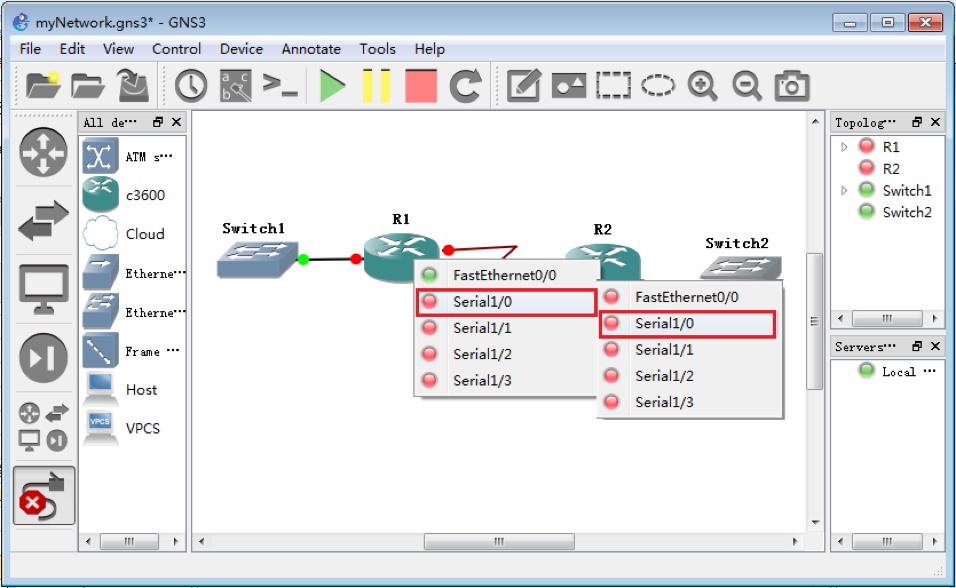This screenshot has width=956, height=588.
Task: Select R2 in Topology summary
Action: pos(891,169)
